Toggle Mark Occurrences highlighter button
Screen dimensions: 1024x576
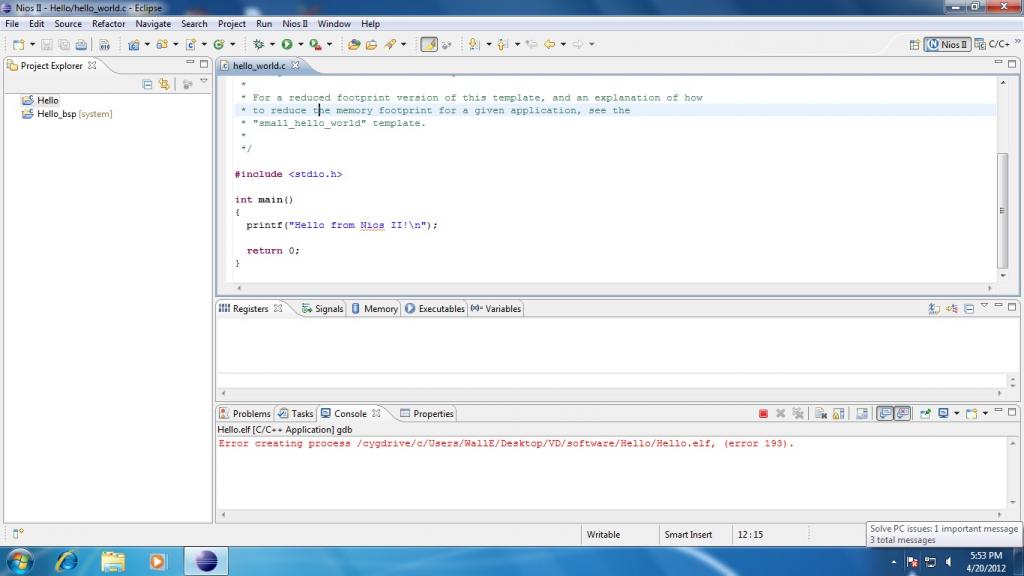click(428, 44)
